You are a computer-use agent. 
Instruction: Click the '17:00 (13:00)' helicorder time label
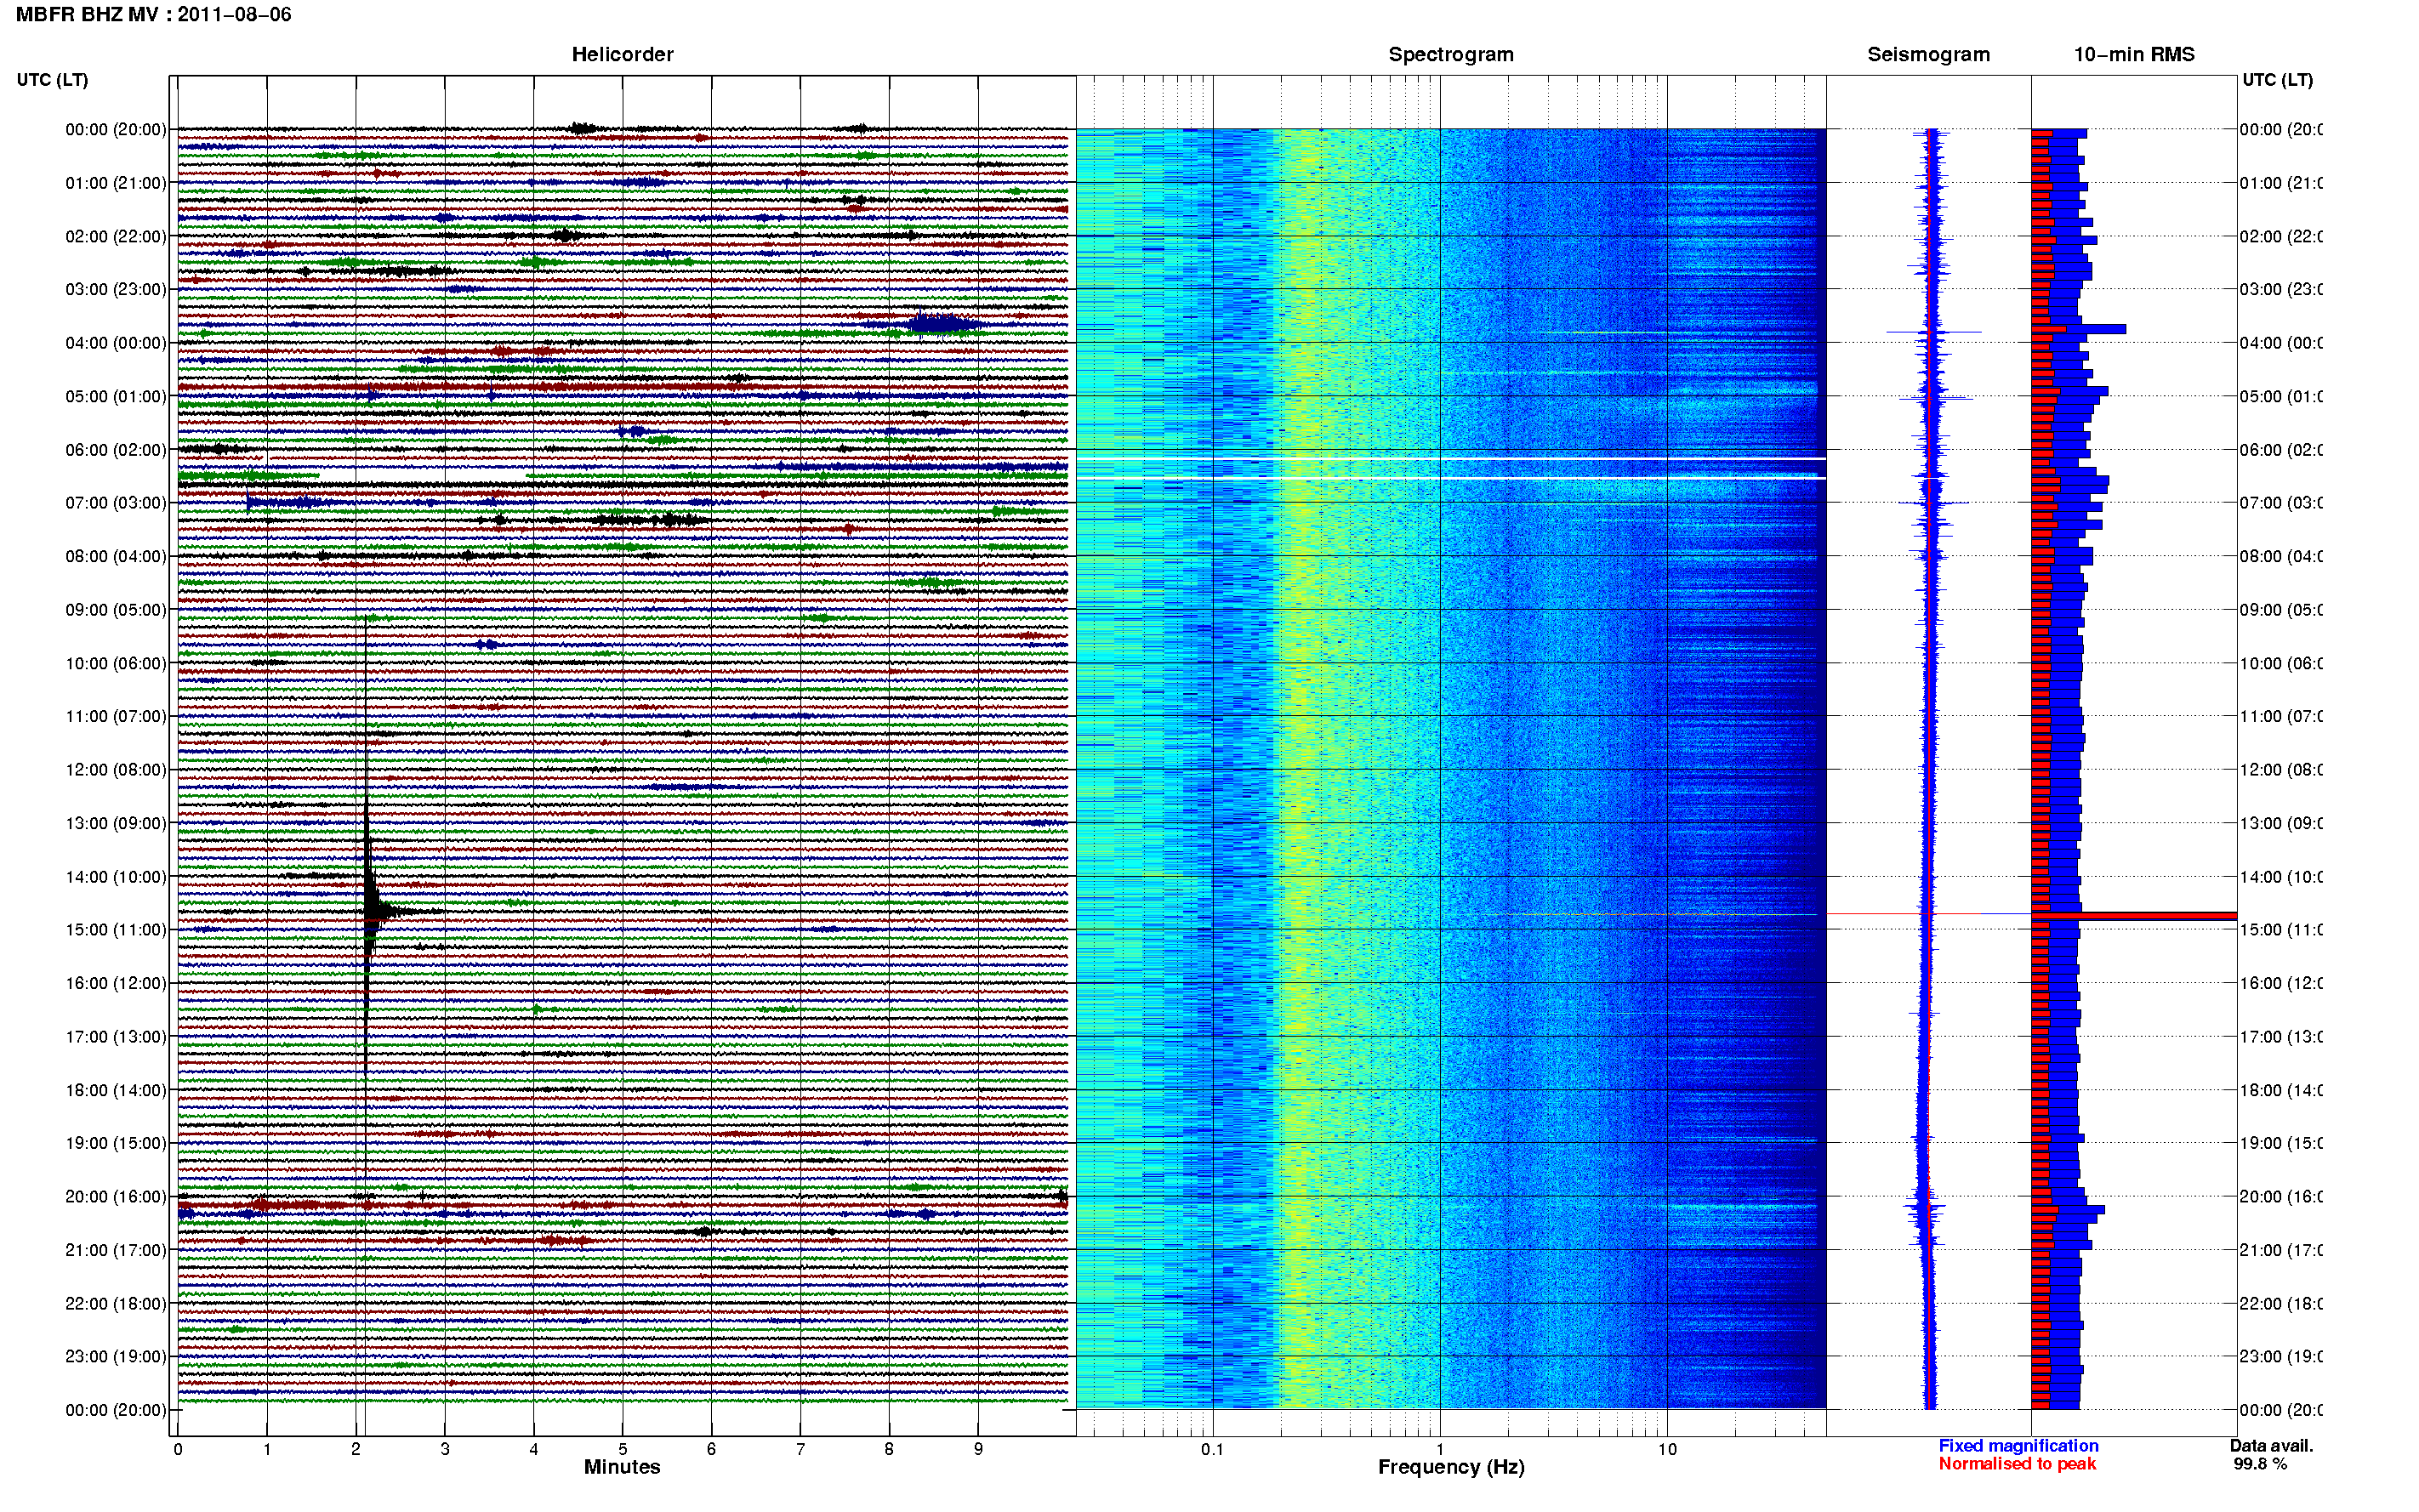coord(115,1037)
